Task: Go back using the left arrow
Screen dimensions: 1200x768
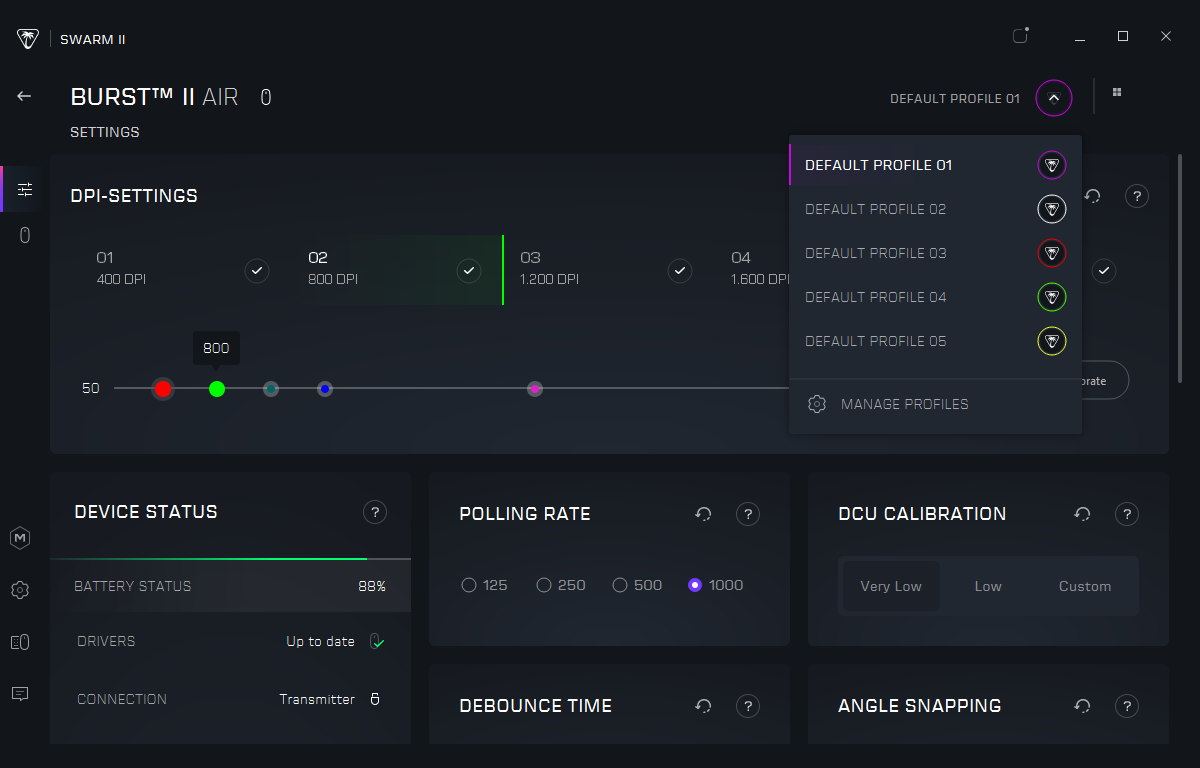Action: (x=24, y=96)
